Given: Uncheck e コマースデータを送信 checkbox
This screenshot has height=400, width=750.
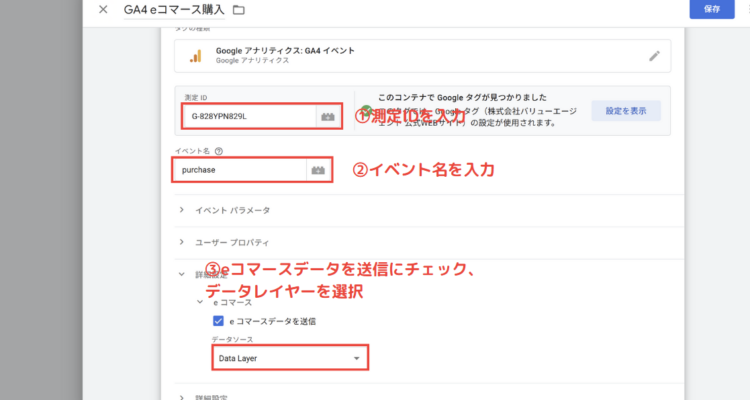Looking at the screenshot, I should tap(218, 321).
